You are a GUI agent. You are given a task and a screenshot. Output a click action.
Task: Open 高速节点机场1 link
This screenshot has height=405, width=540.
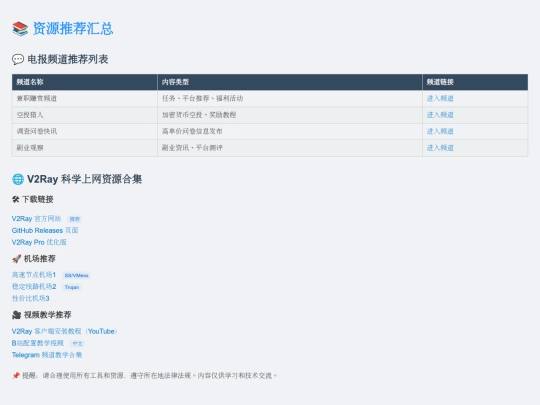pos(34,274)
